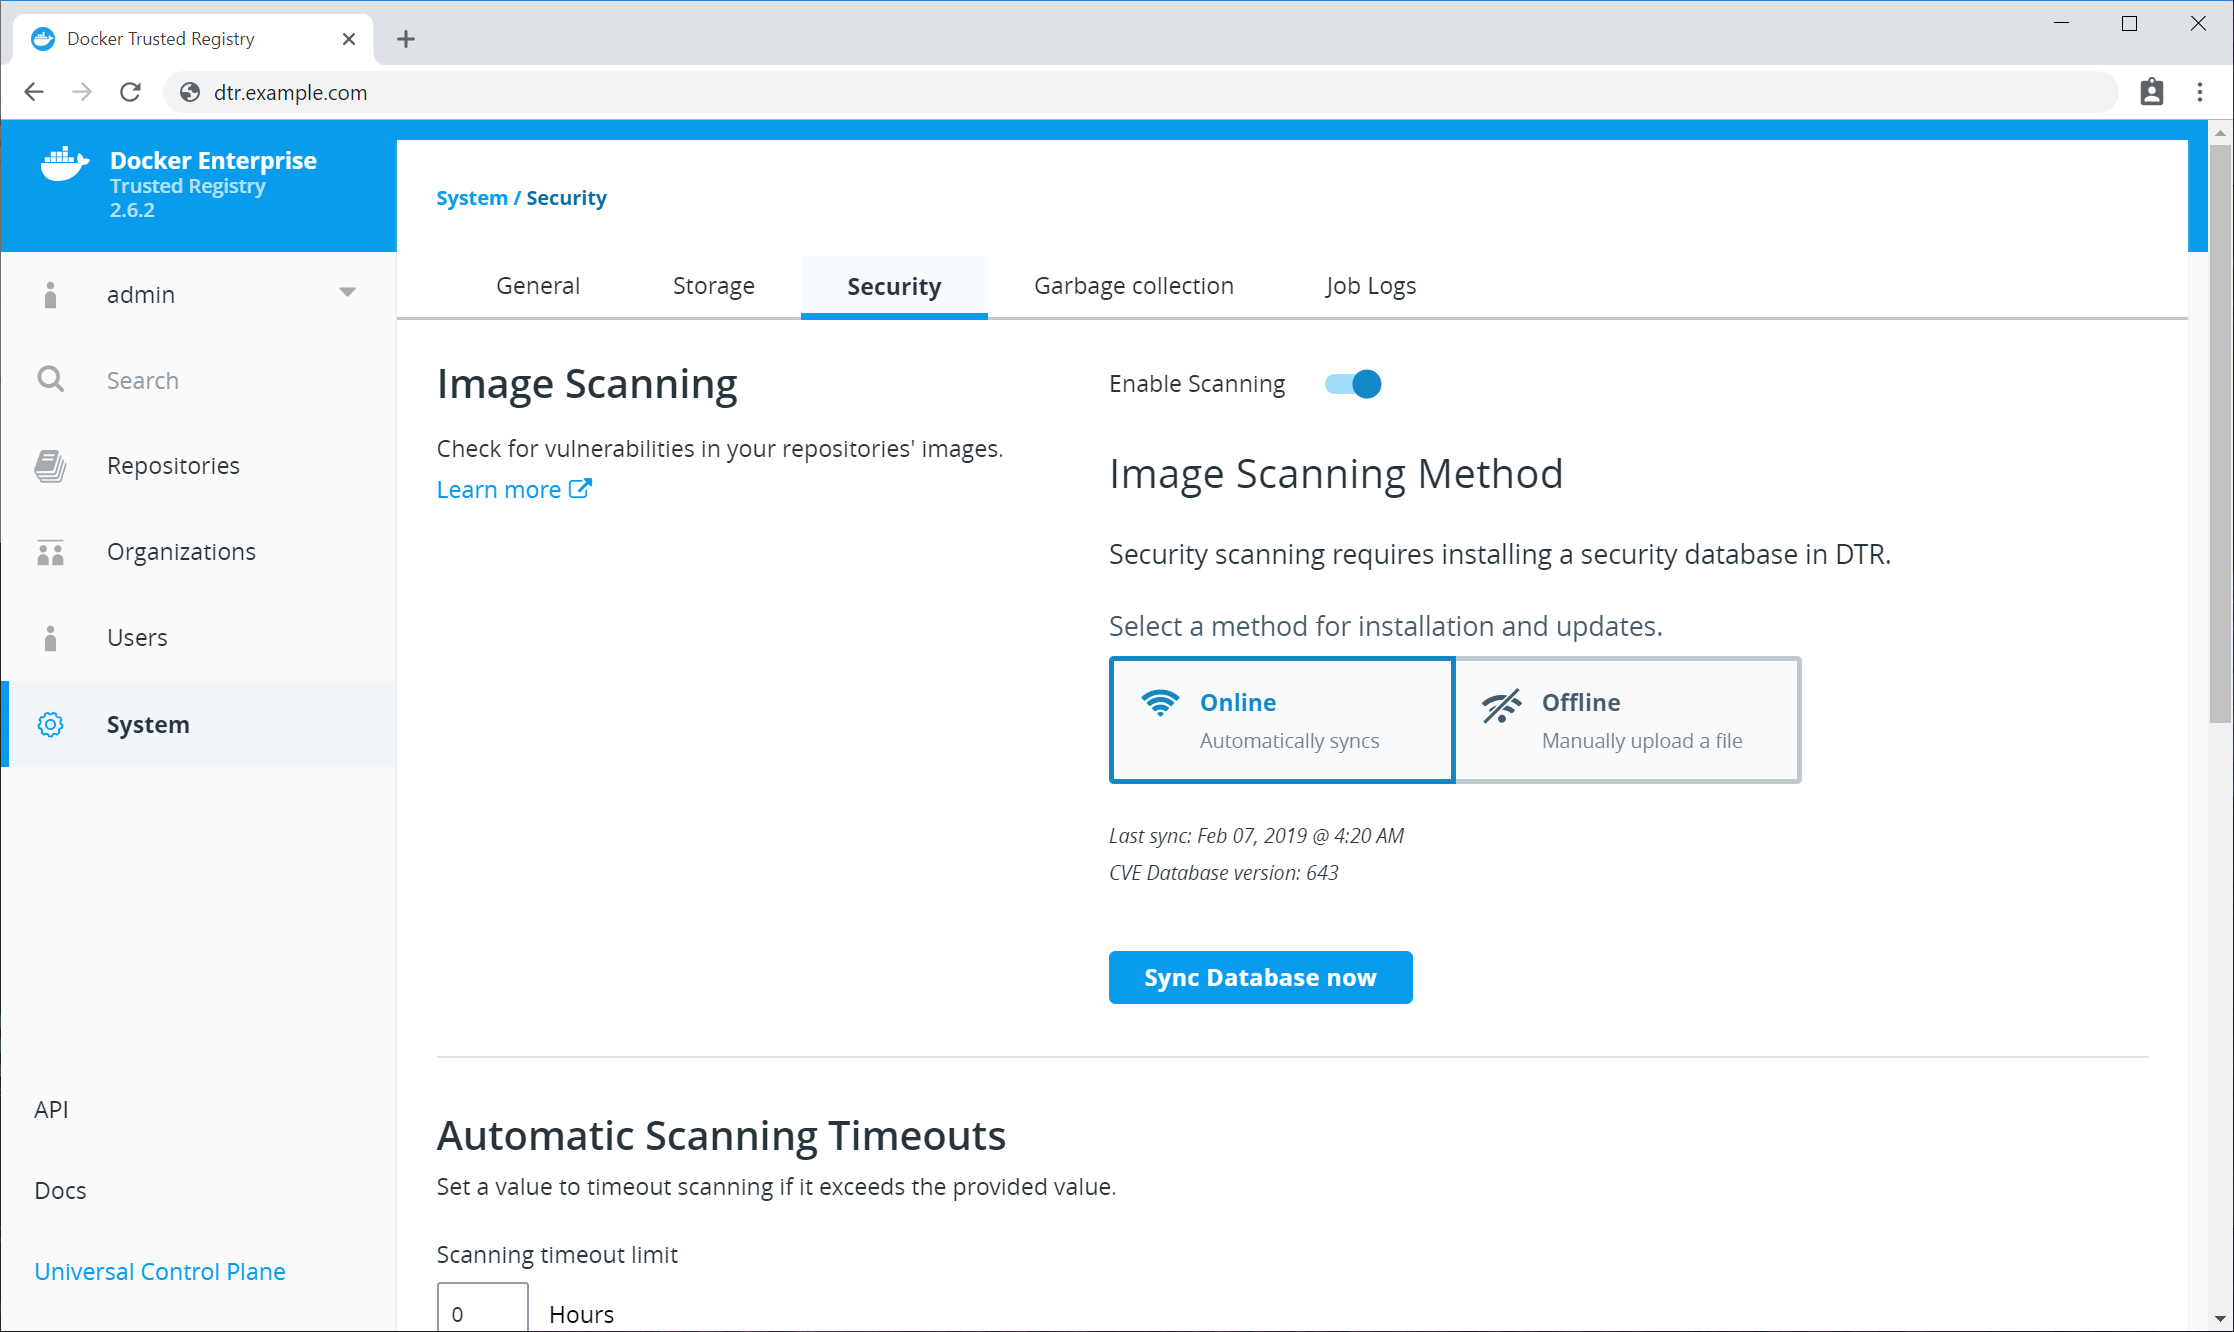
Task: Click the extensions clipboard icon in browser toolbar
Action: tap(2151, 92)
